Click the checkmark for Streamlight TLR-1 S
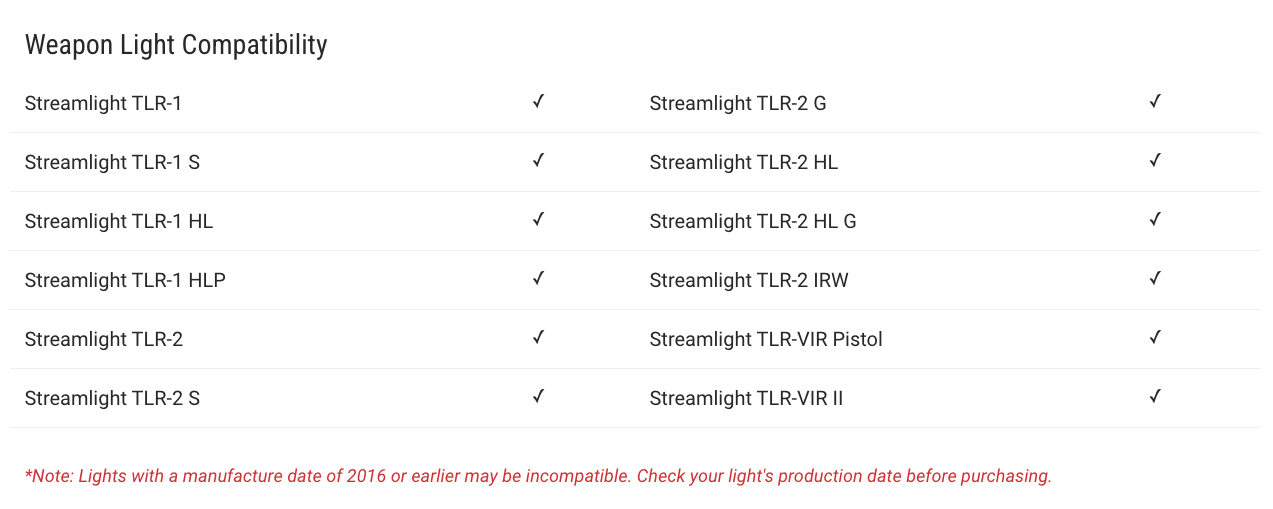Viewport: 1273px width, 509px height. [538, 160]
